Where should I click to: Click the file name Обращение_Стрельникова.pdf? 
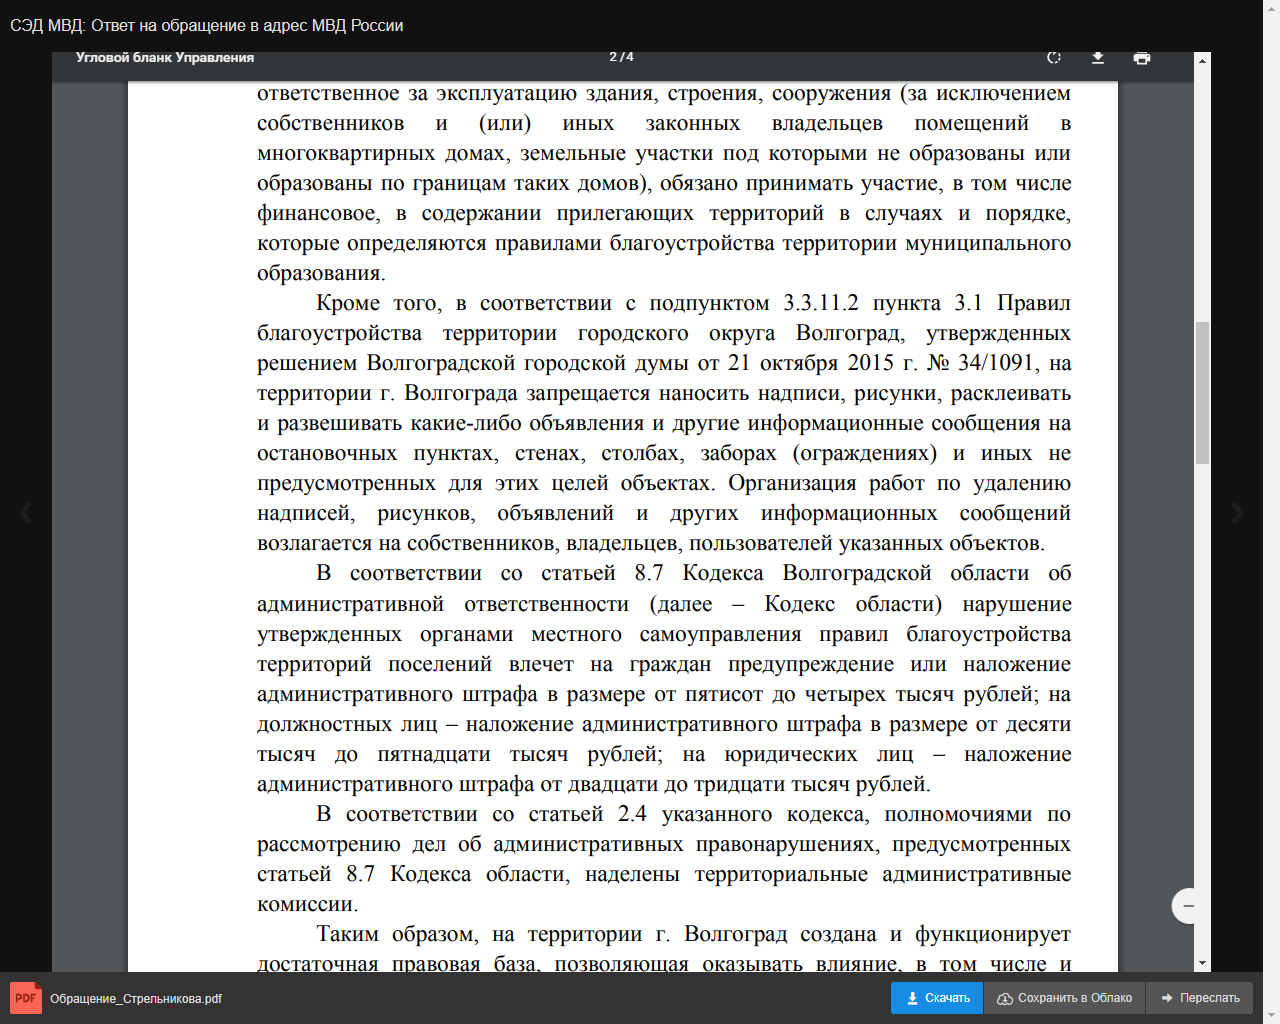pos(136,999)
